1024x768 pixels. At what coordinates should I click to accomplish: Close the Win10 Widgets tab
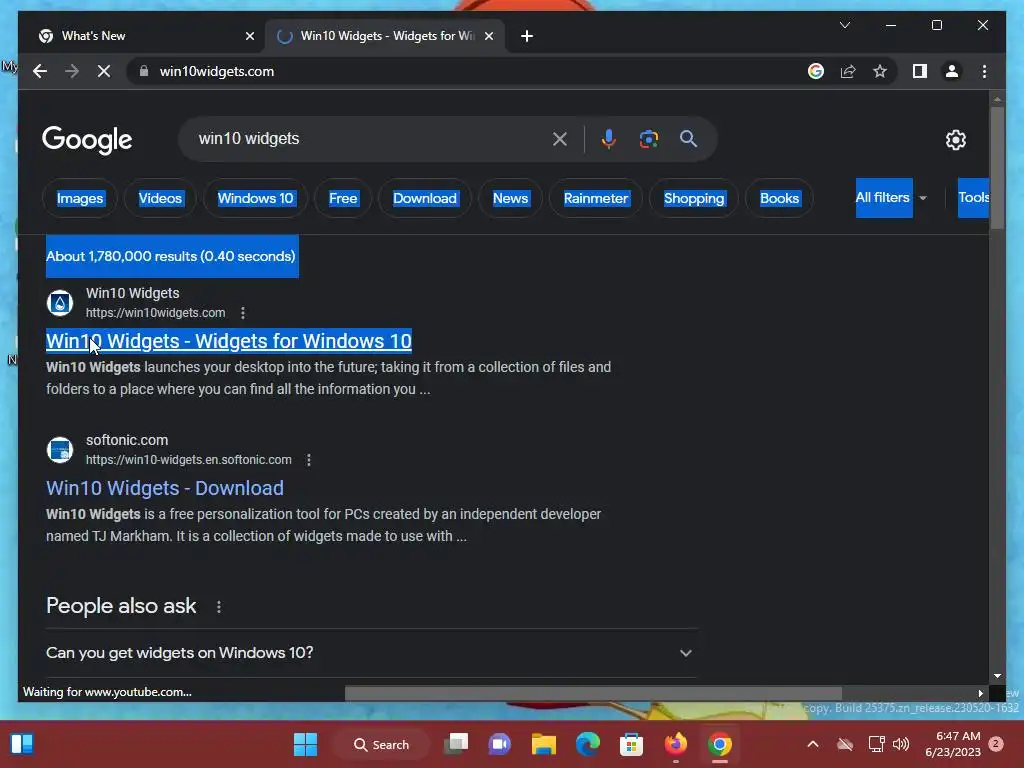(488, 36)
